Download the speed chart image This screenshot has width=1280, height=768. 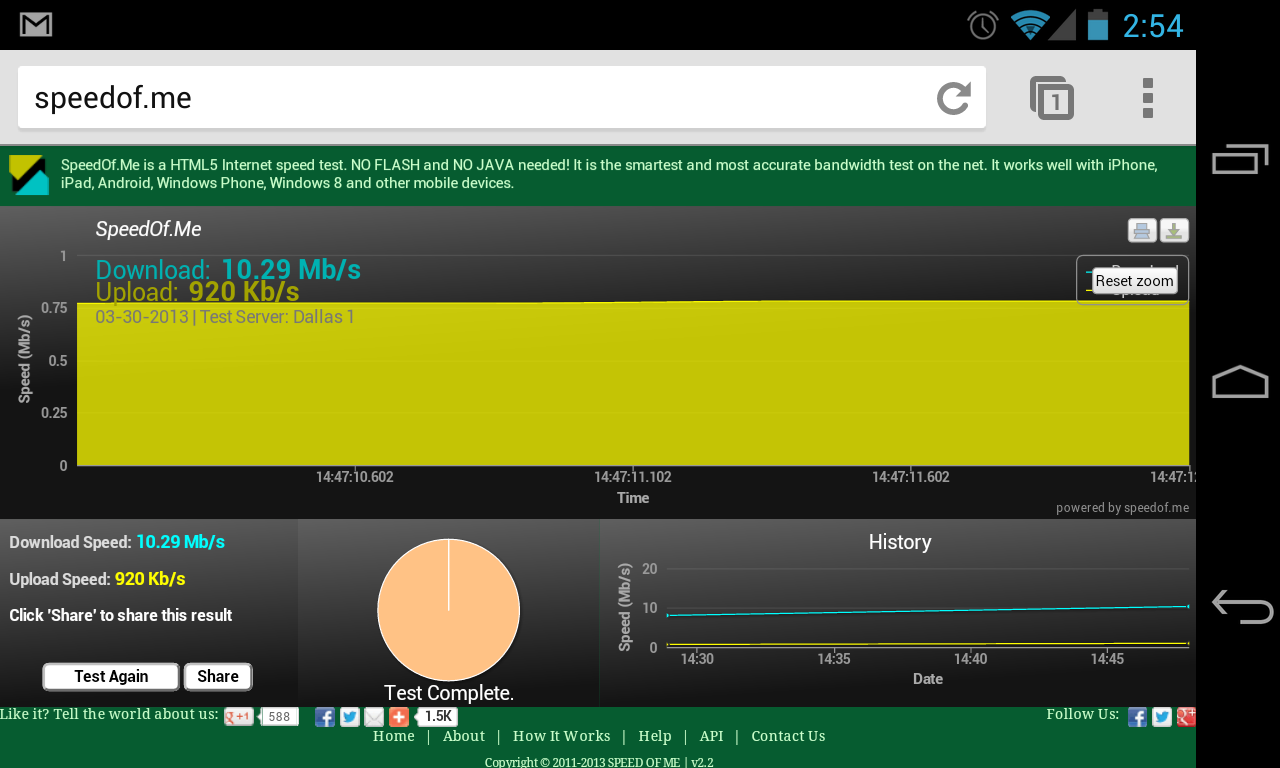point(1174,231)
